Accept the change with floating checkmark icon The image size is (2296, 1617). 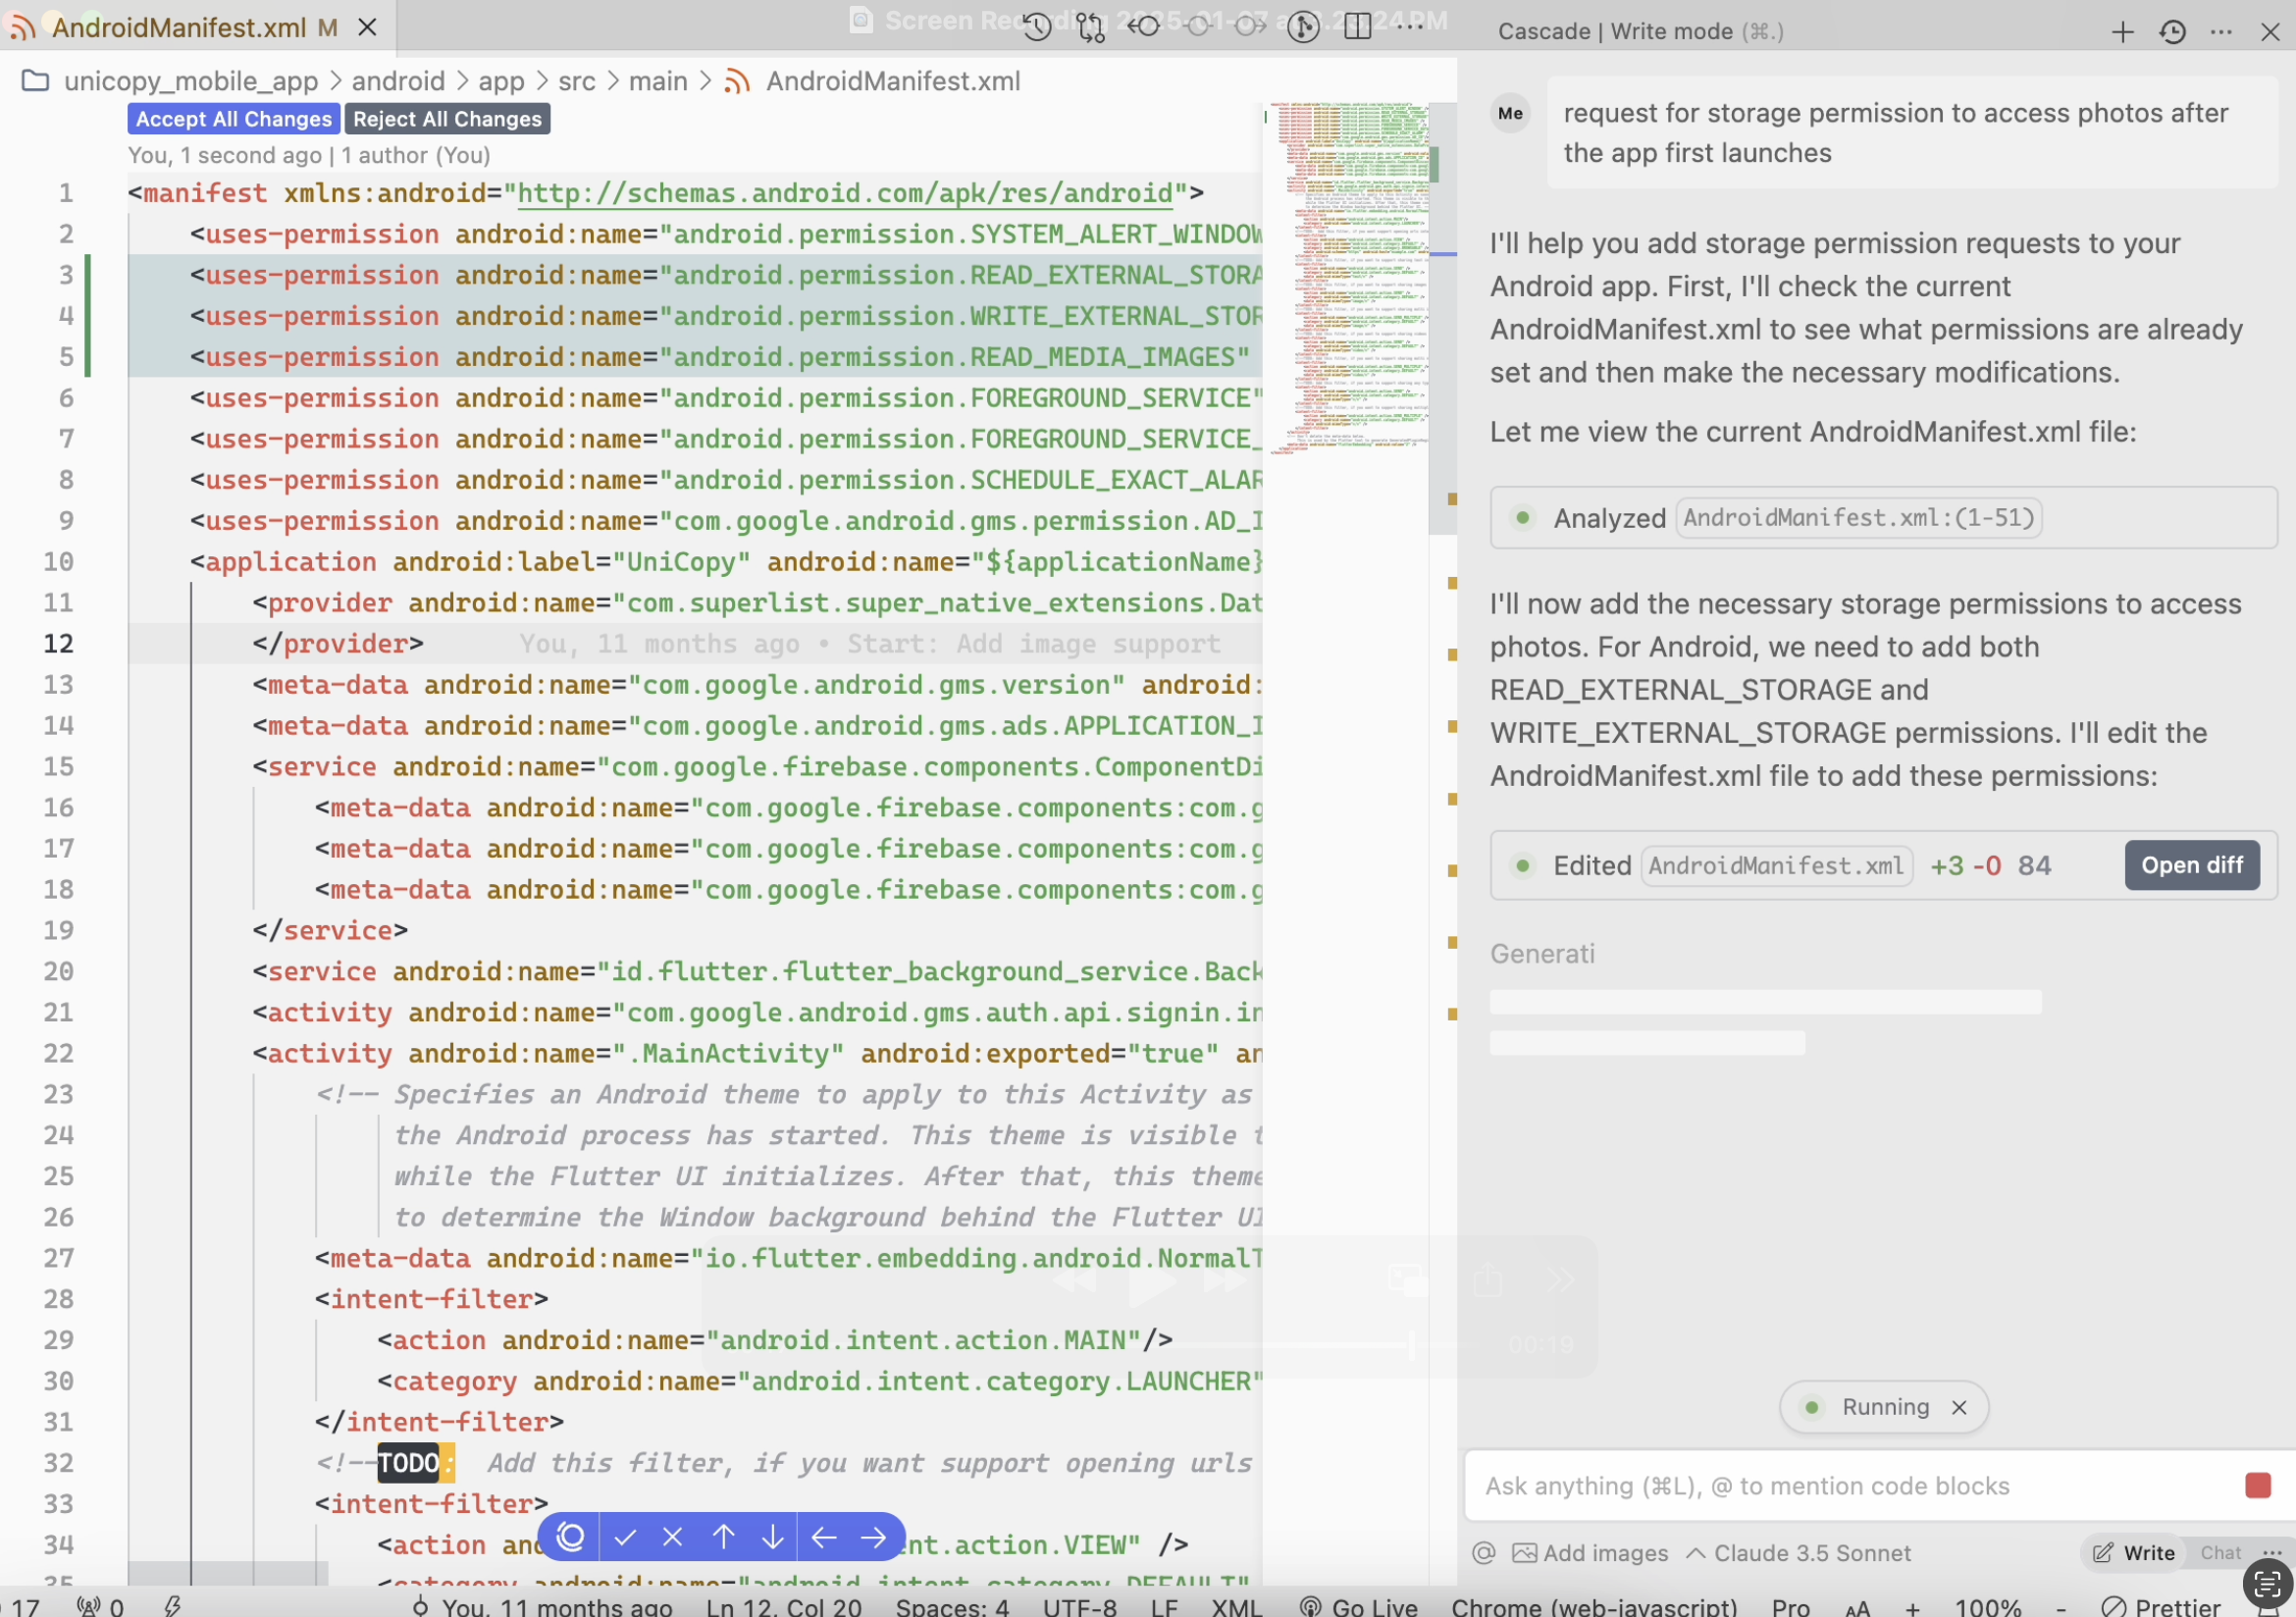click(x=625, y=1536)
